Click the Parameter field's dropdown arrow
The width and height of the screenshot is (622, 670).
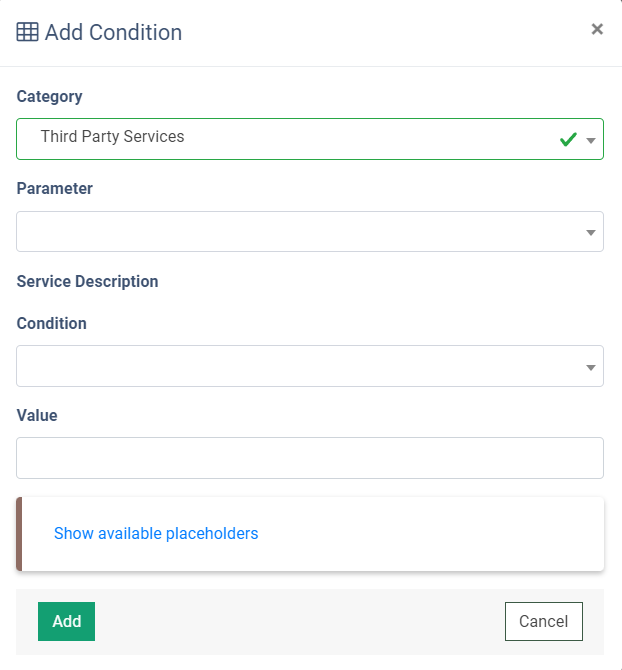591,233
